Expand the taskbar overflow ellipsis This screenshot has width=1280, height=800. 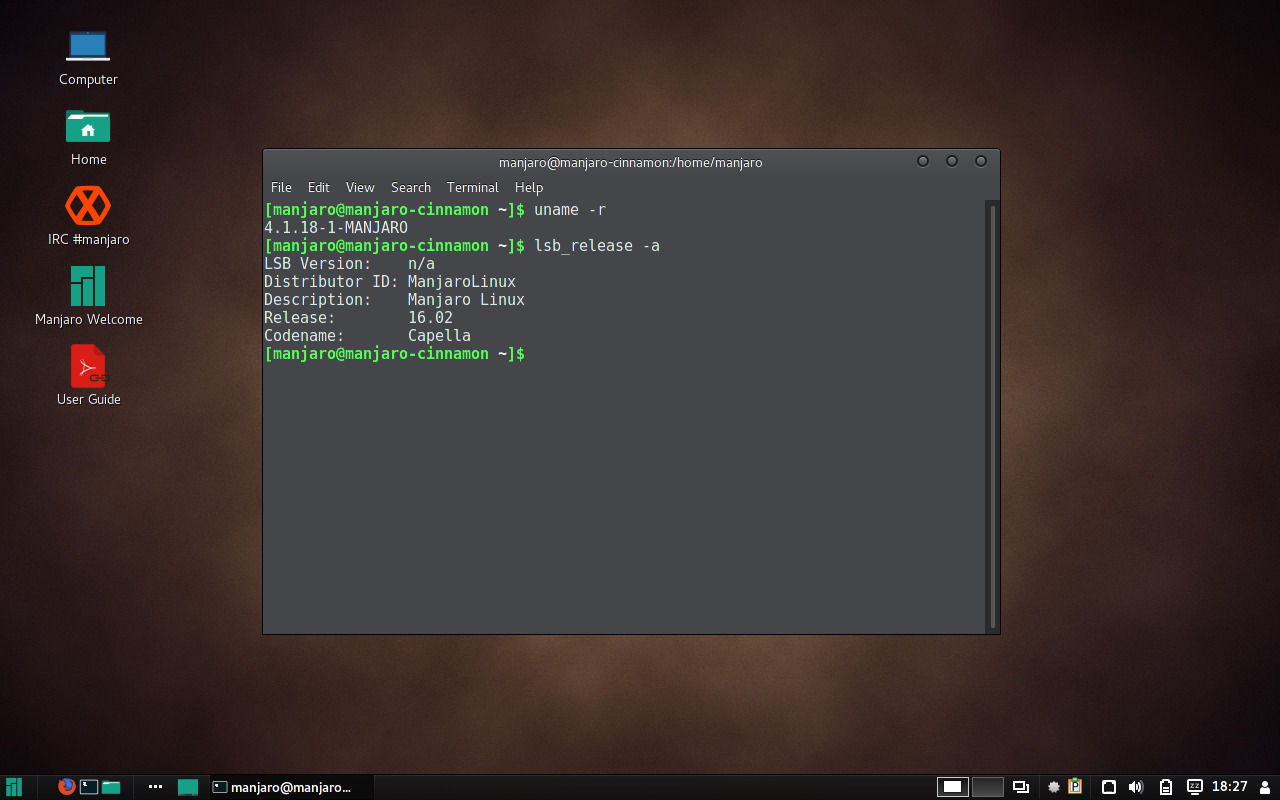click(x=155, y=787)
